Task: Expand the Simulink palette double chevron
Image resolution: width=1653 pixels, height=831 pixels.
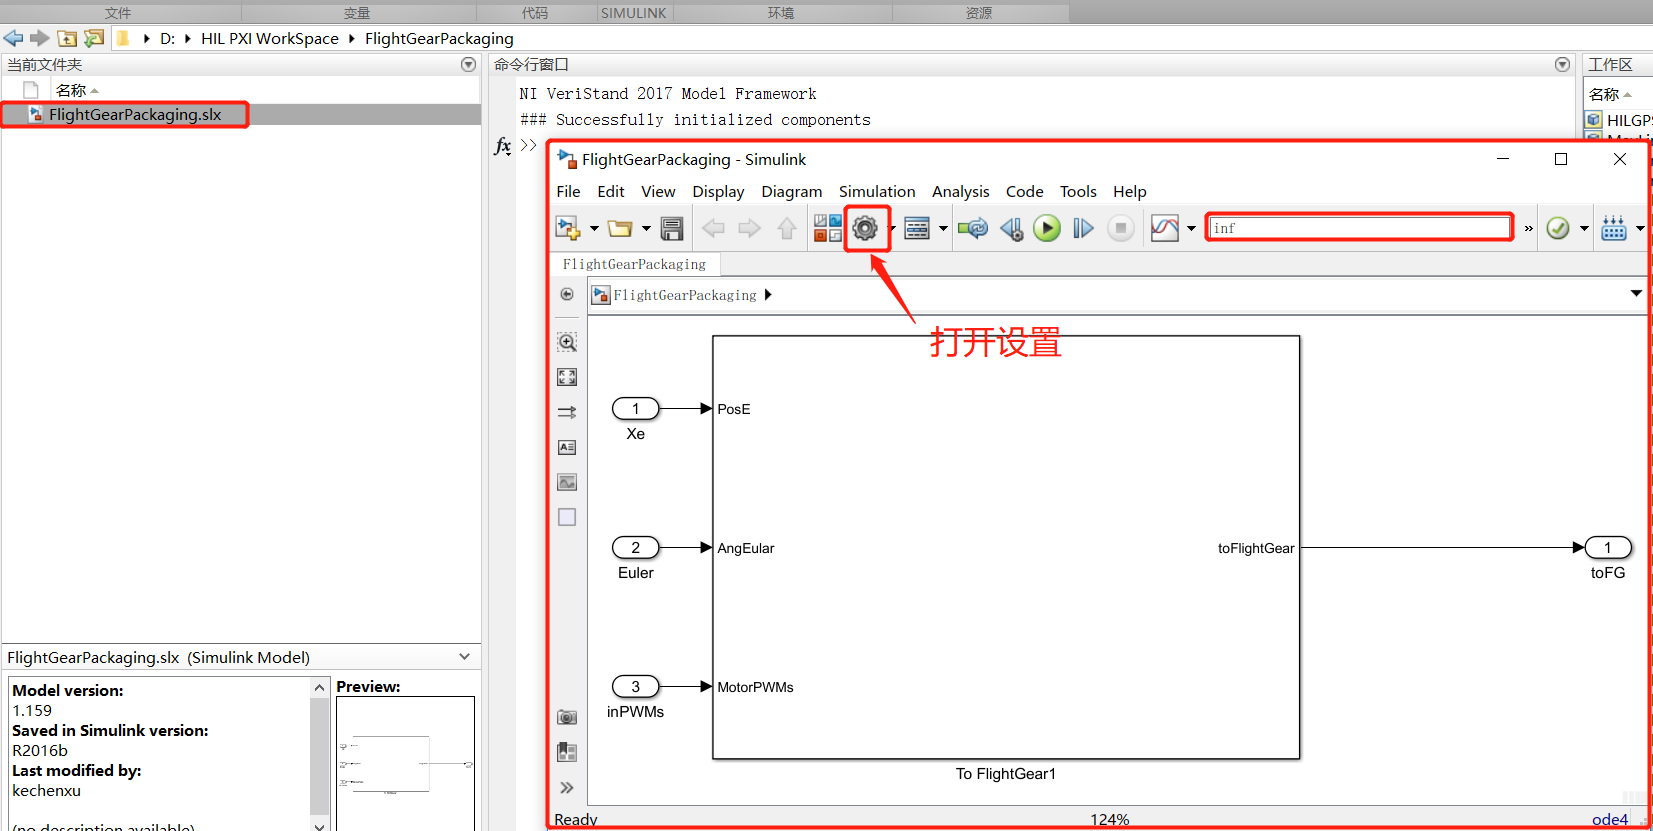Action: tap(567, 788)
